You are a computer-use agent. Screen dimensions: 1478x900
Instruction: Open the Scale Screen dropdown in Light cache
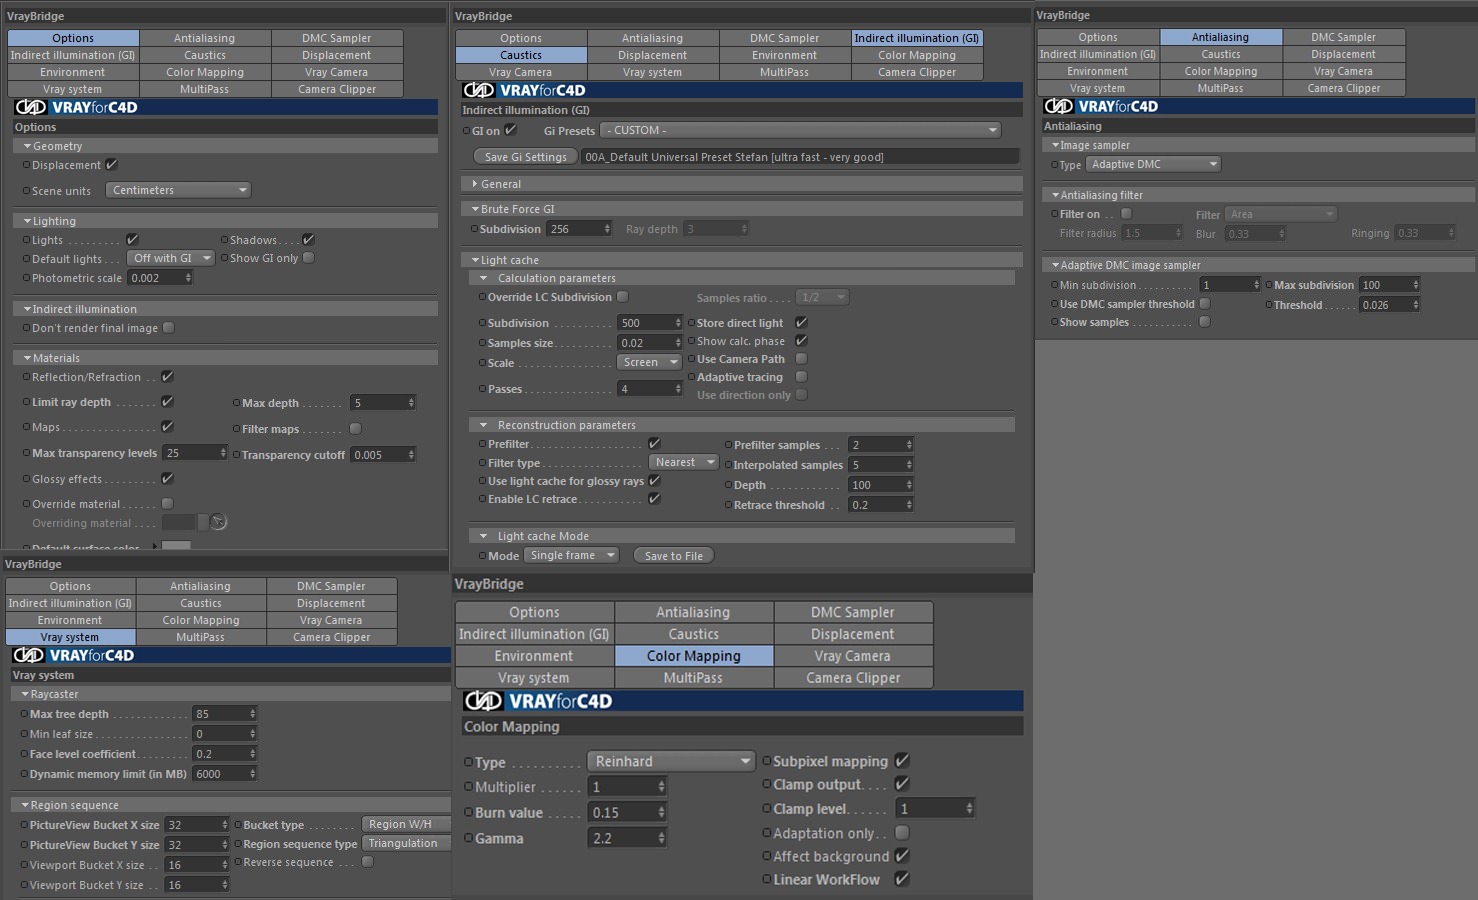648,363
